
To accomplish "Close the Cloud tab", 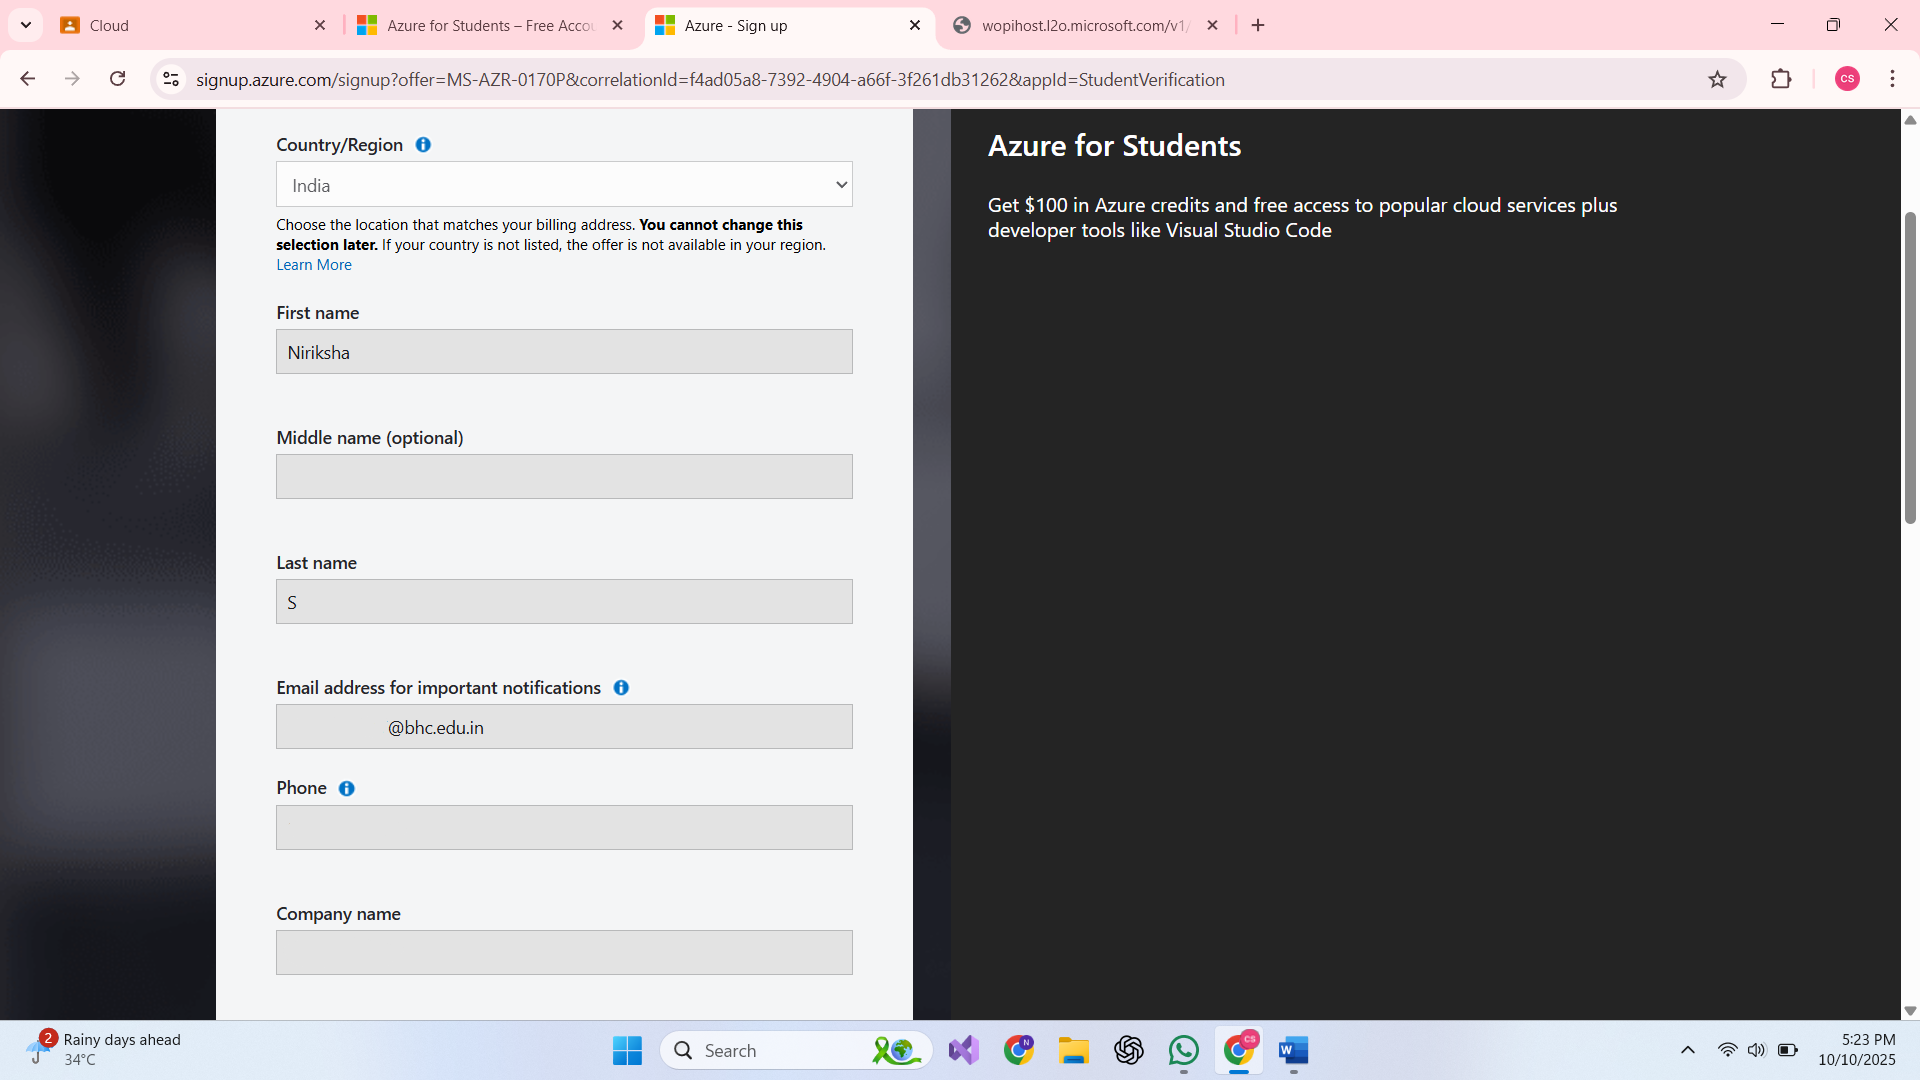I will (x=320, y=25).
